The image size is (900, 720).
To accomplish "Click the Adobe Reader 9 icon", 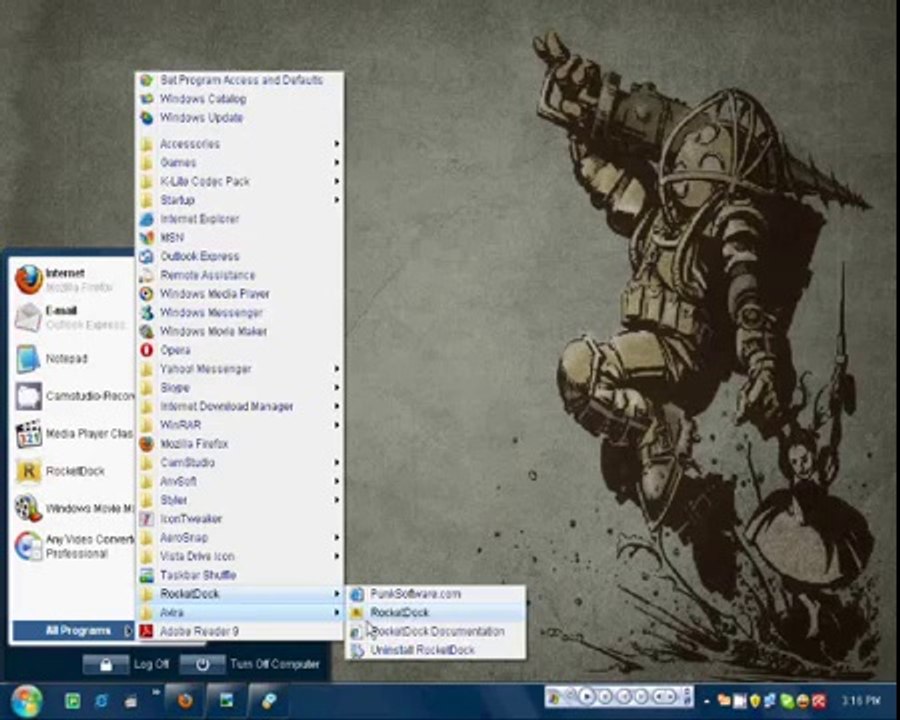I will tap(147, 632).
